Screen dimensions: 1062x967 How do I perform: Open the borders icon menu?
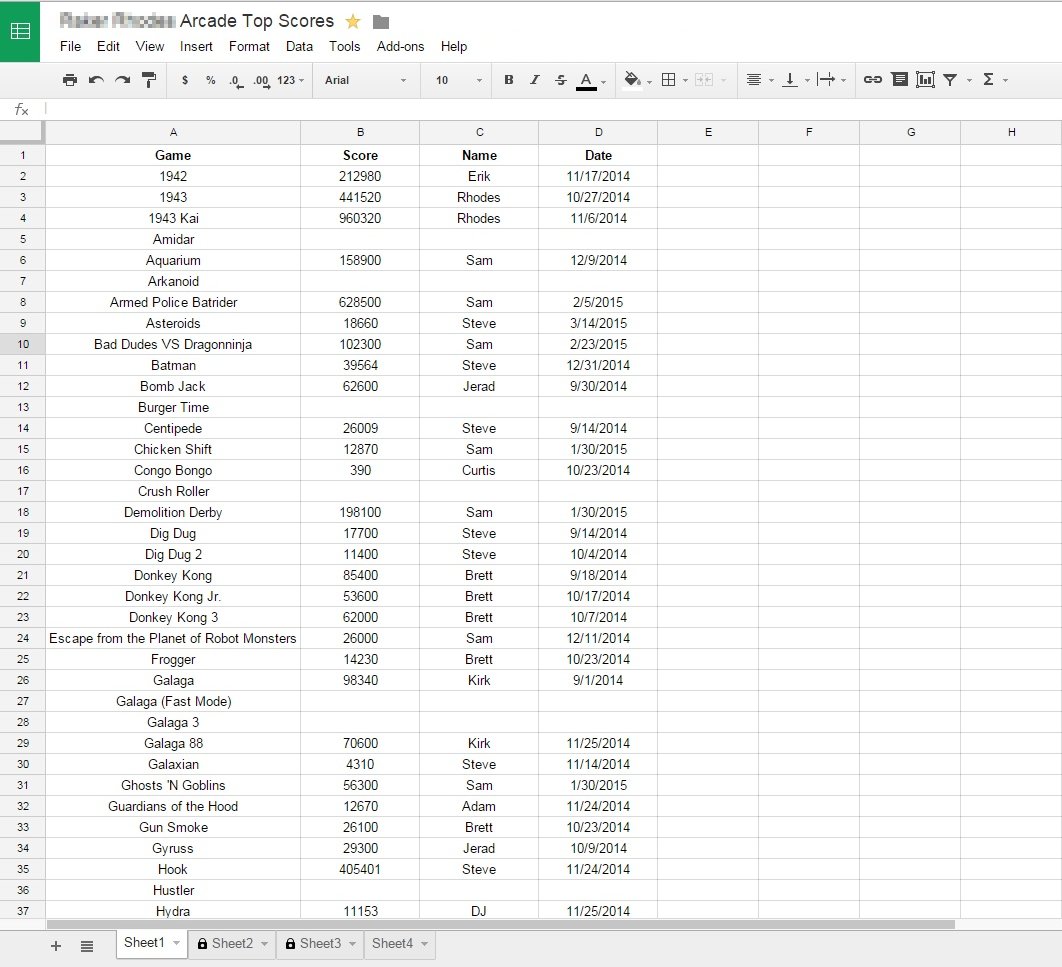click(x=668, y=80)
